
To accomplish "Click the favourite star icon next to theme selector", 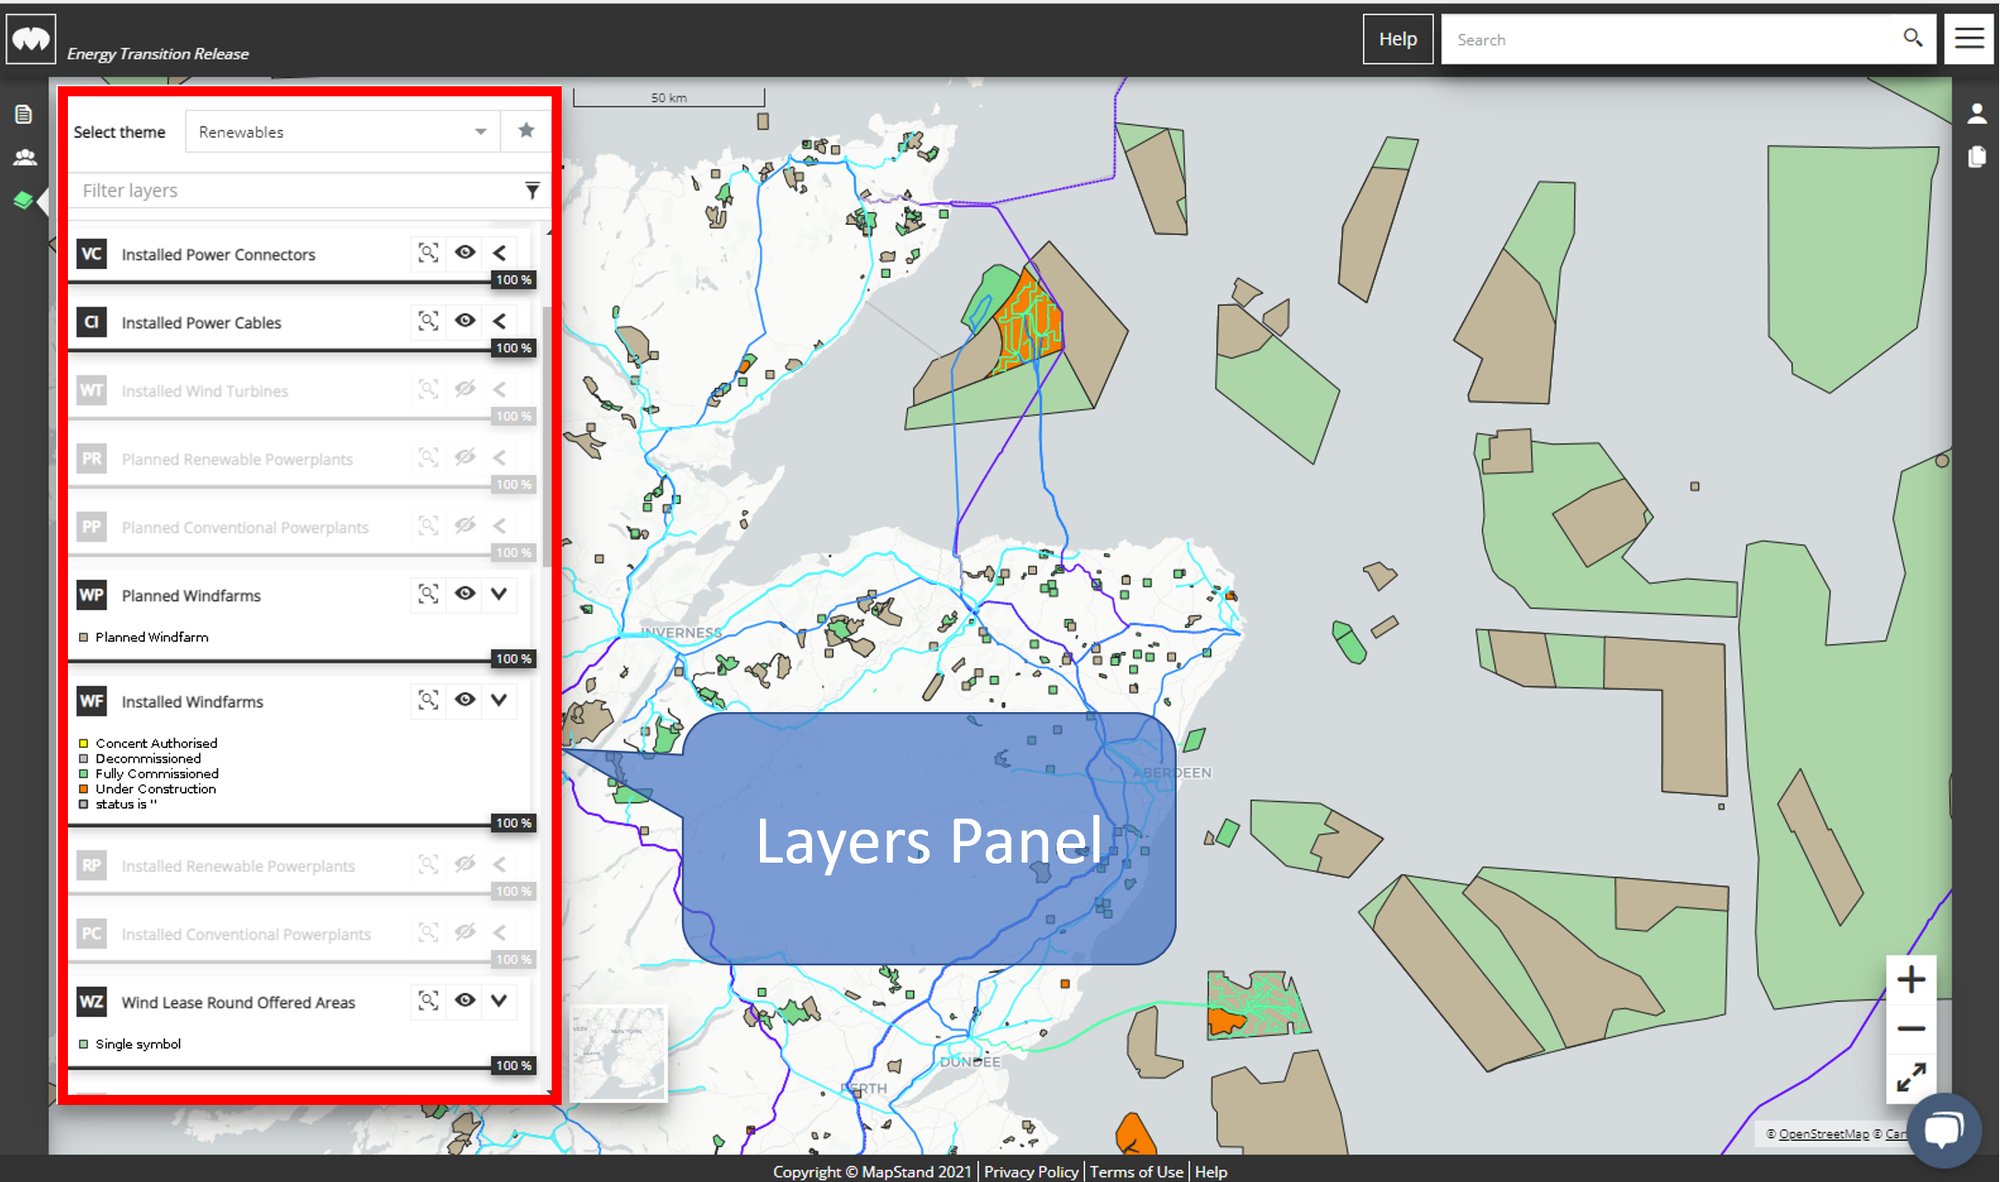I will click(x=526, y=129).
